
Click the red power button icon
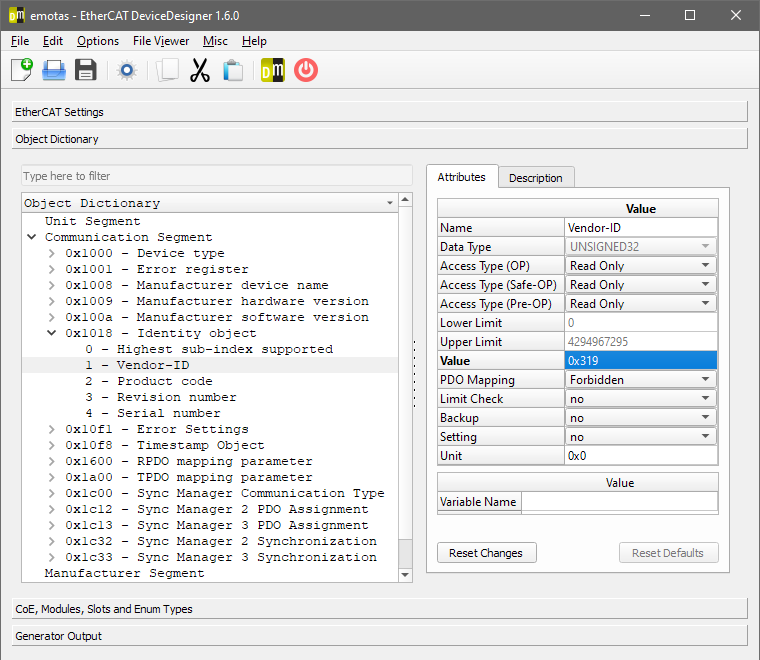pyautogui.click(x=306, y=70)
